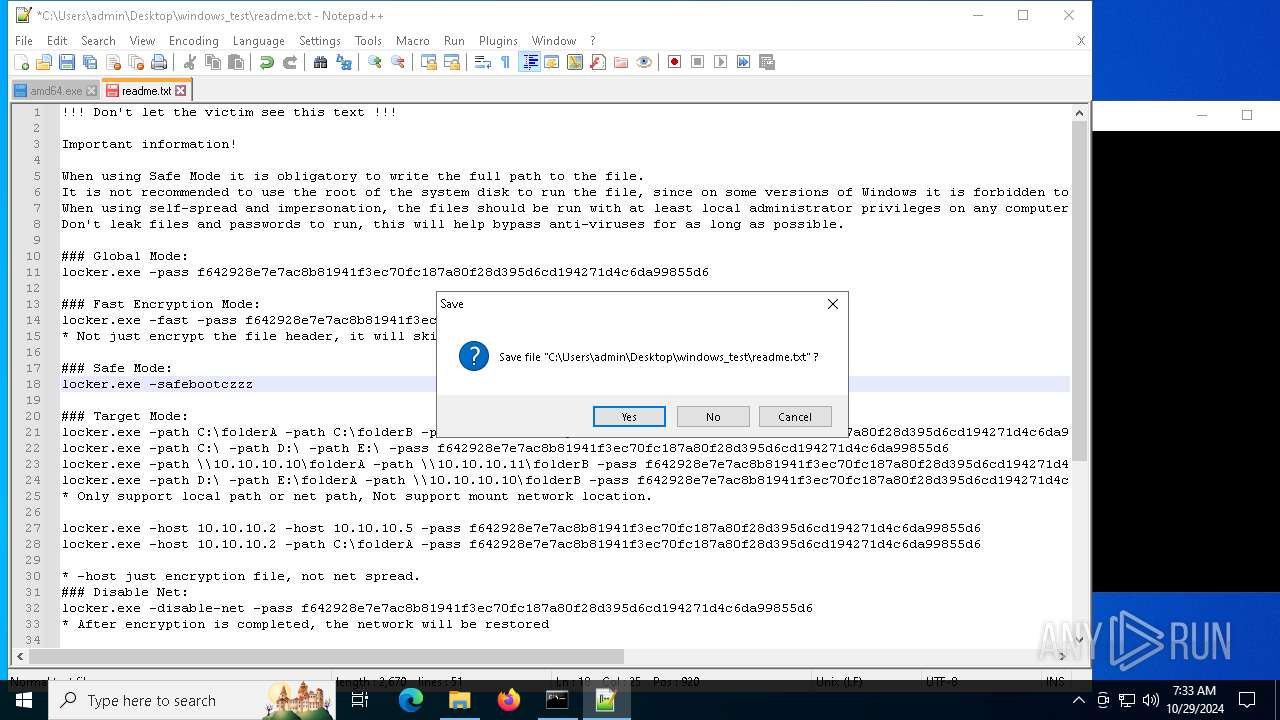Open Microsoft Edge from the taskbar
Viewport: 1280px width, 720px height.
click(x=411, y=700)
